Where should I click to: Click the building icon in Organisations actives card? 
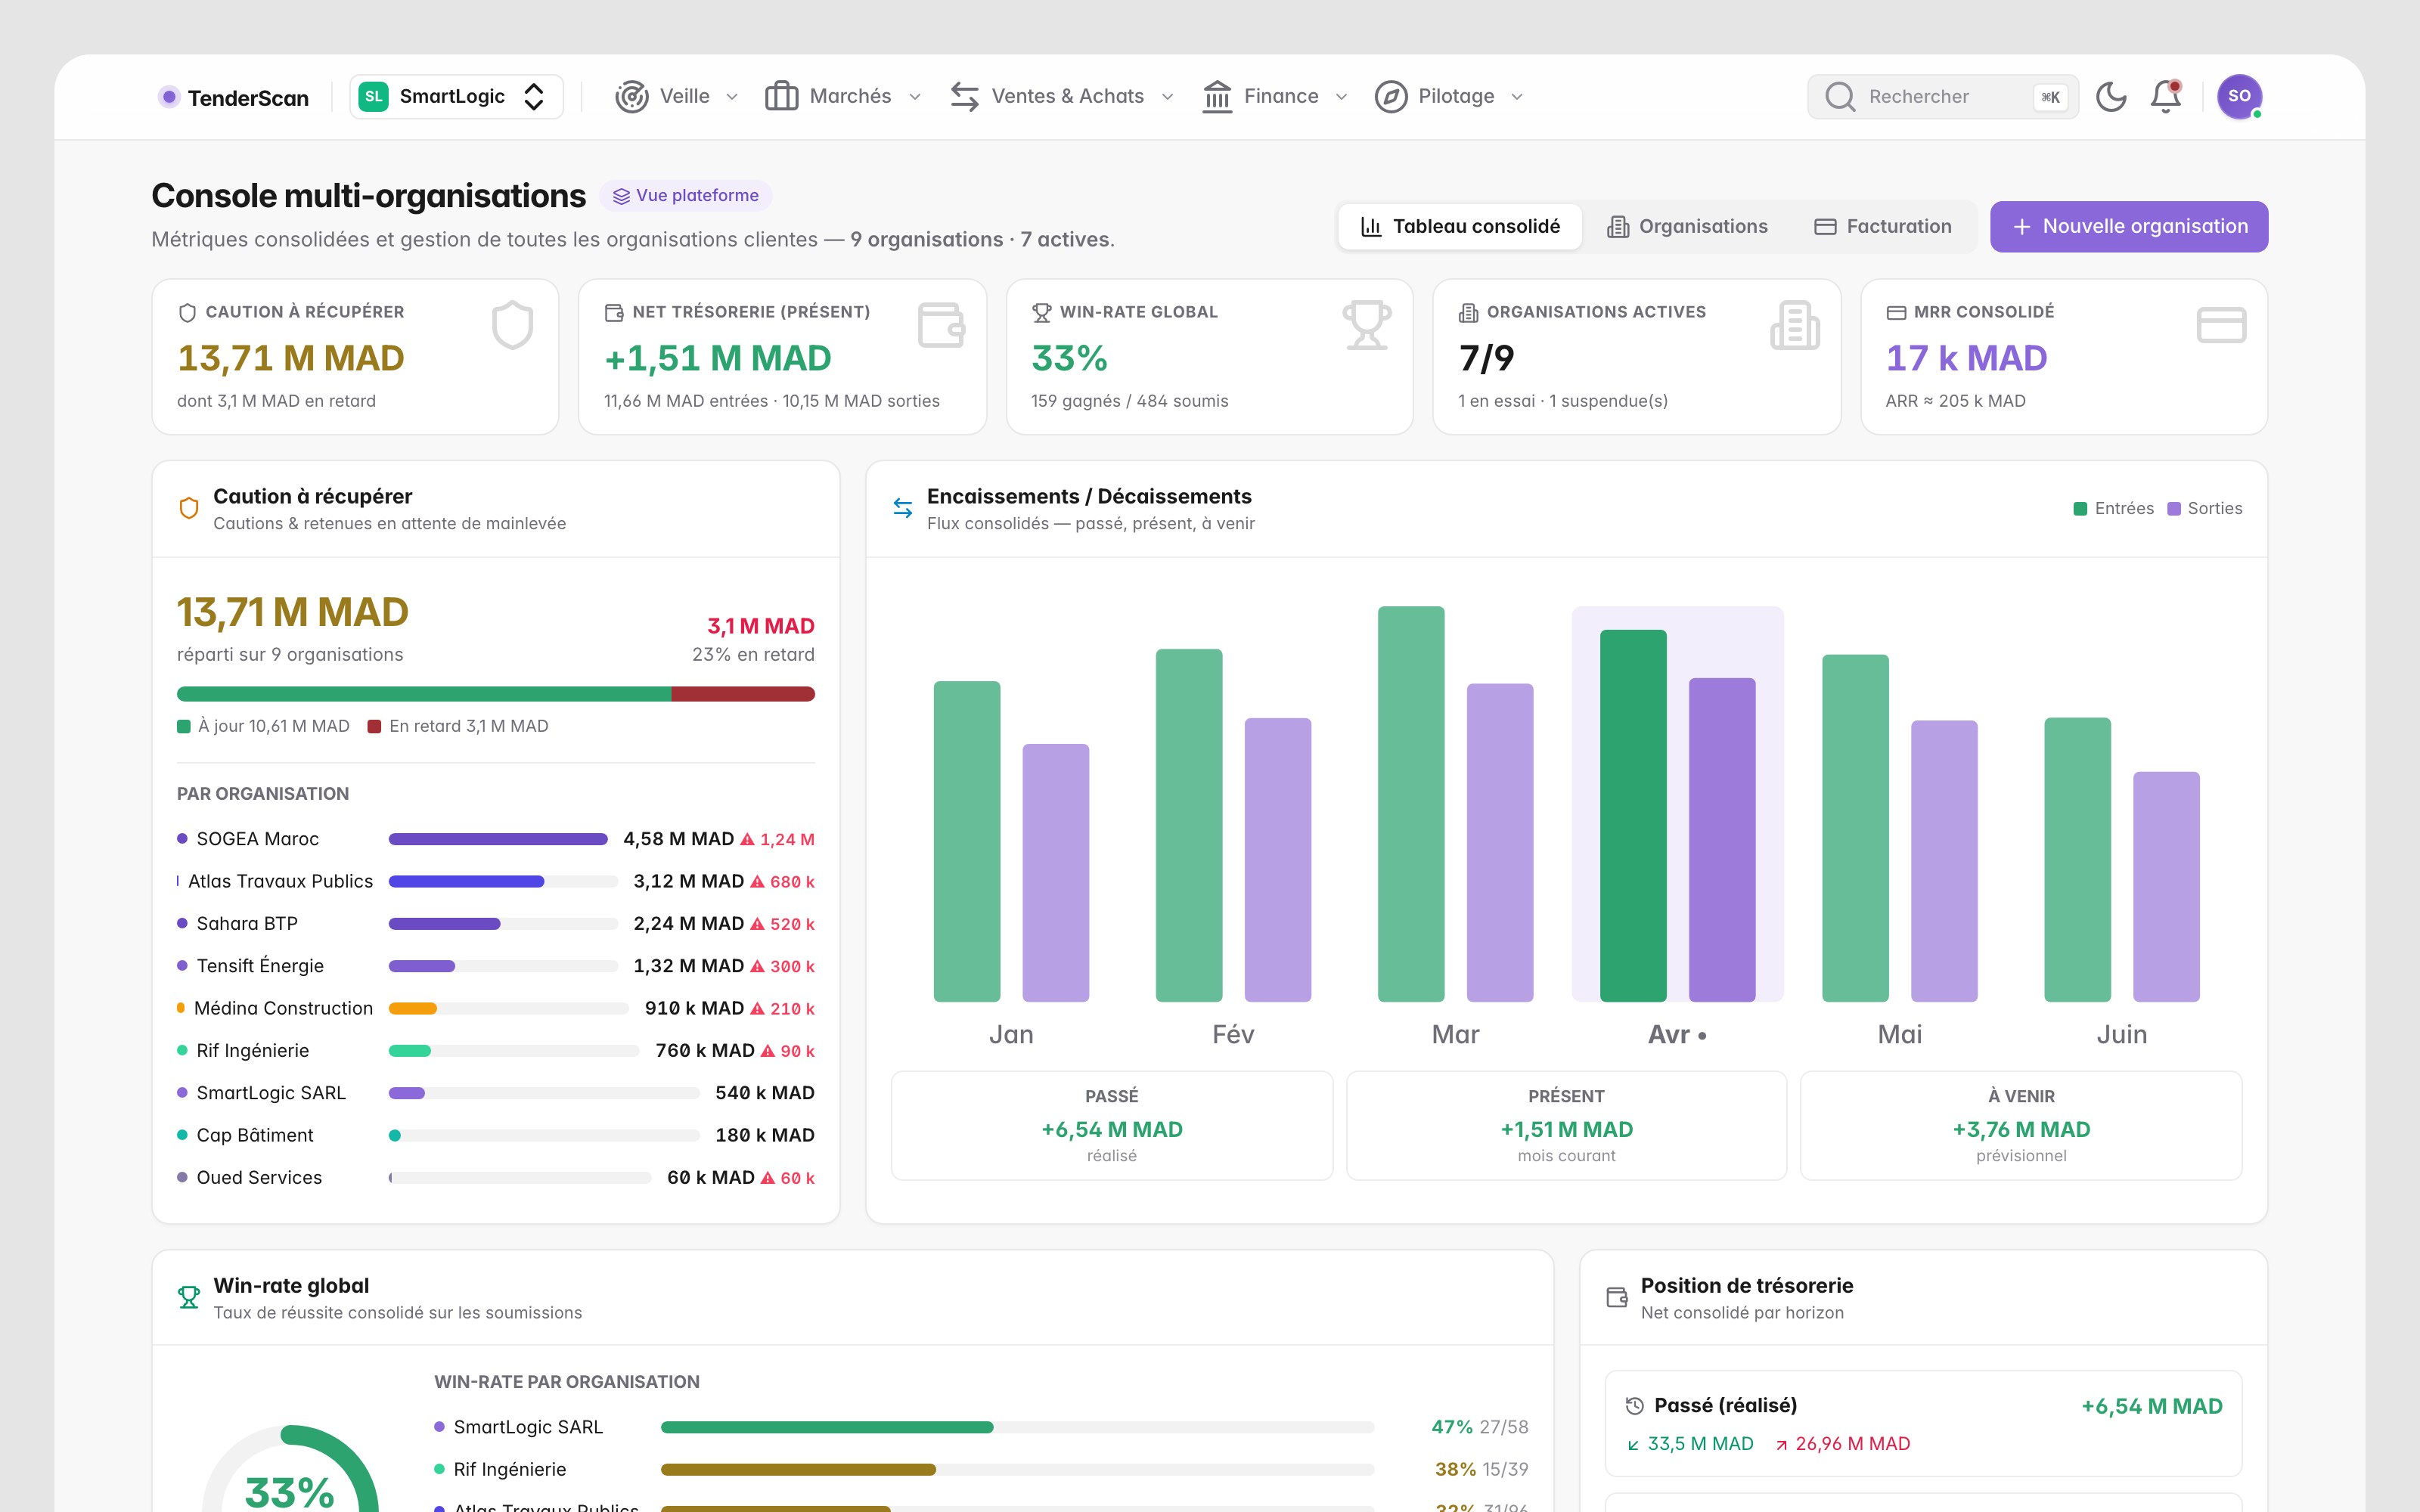pos(1795,325)
